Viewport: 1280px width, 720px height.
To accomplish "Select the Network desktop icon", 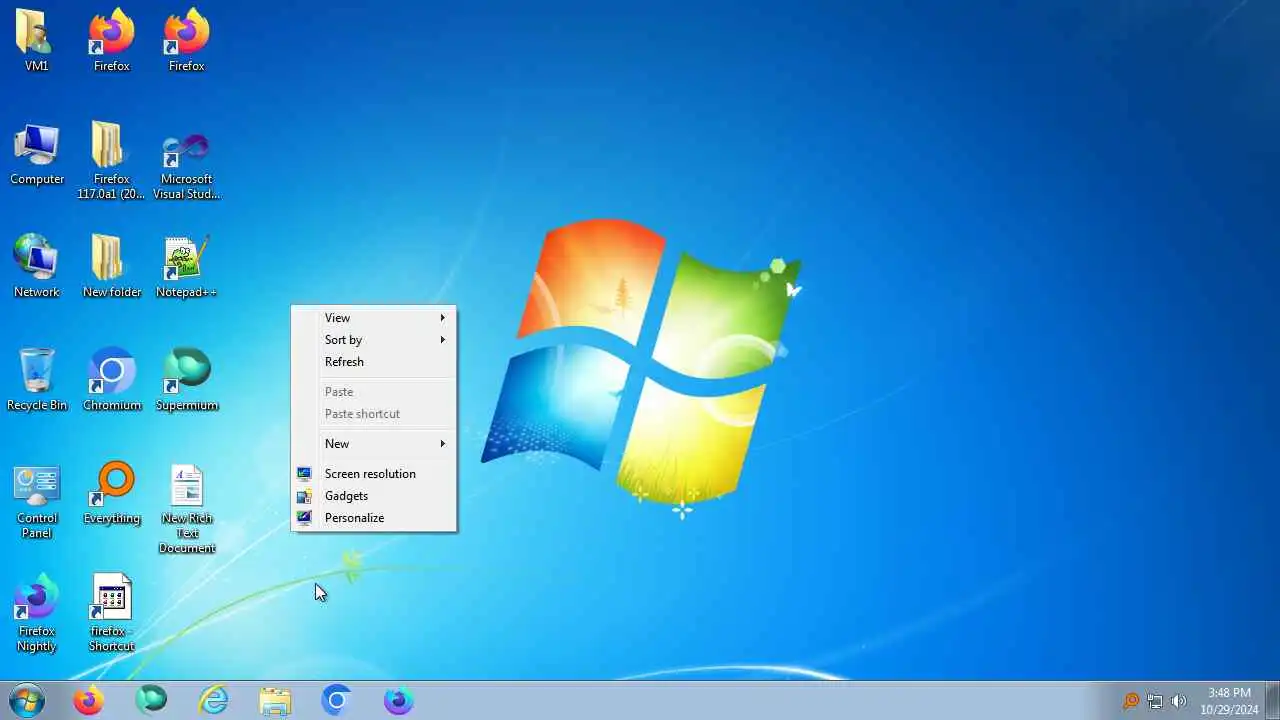I will [x=37, y=266].
